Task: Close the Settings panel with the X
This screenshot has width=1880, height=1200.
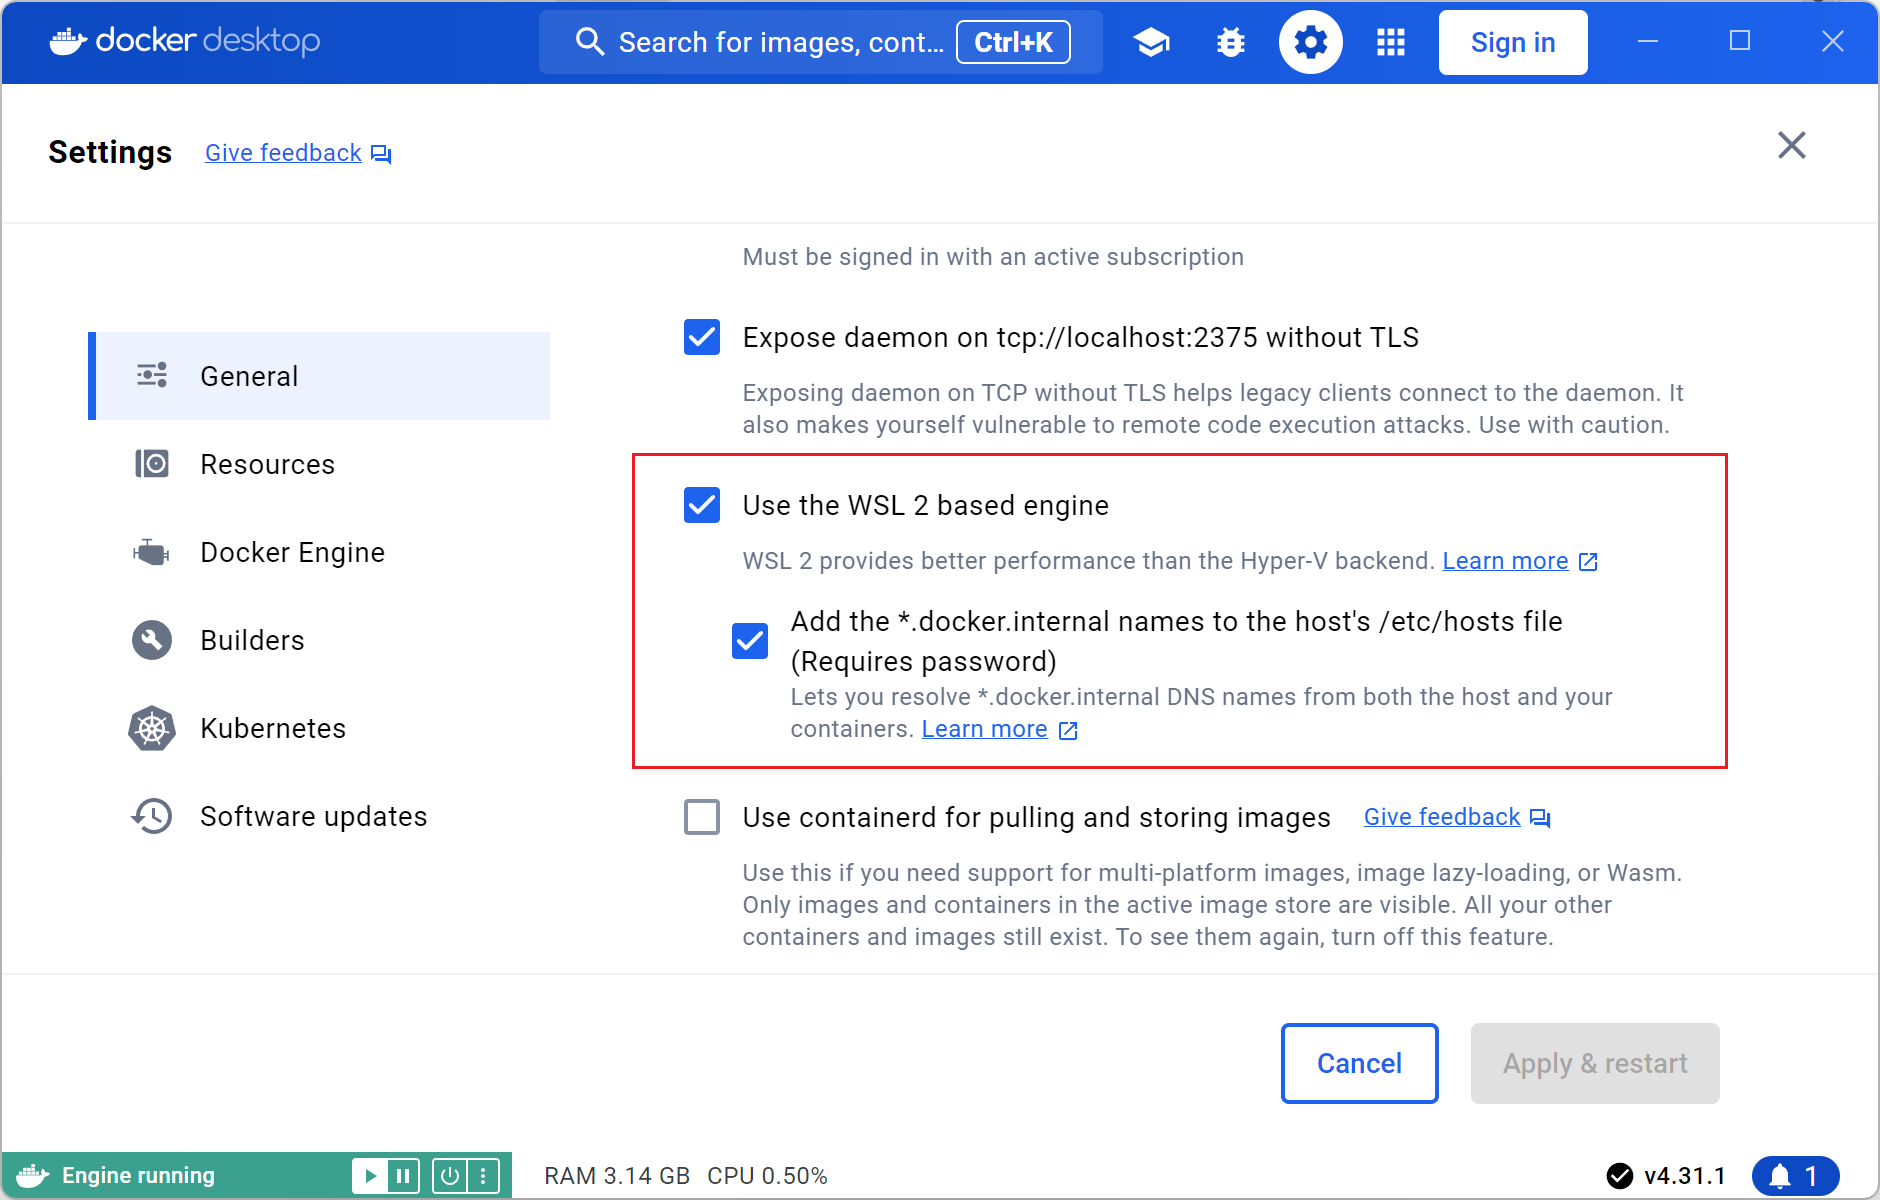Action: pos(1792,145)
